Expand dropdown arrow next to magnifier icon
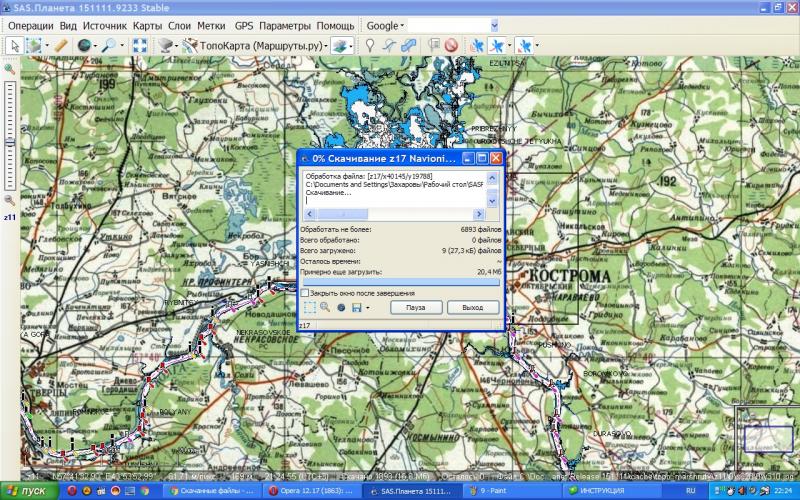 click(121, 46)
